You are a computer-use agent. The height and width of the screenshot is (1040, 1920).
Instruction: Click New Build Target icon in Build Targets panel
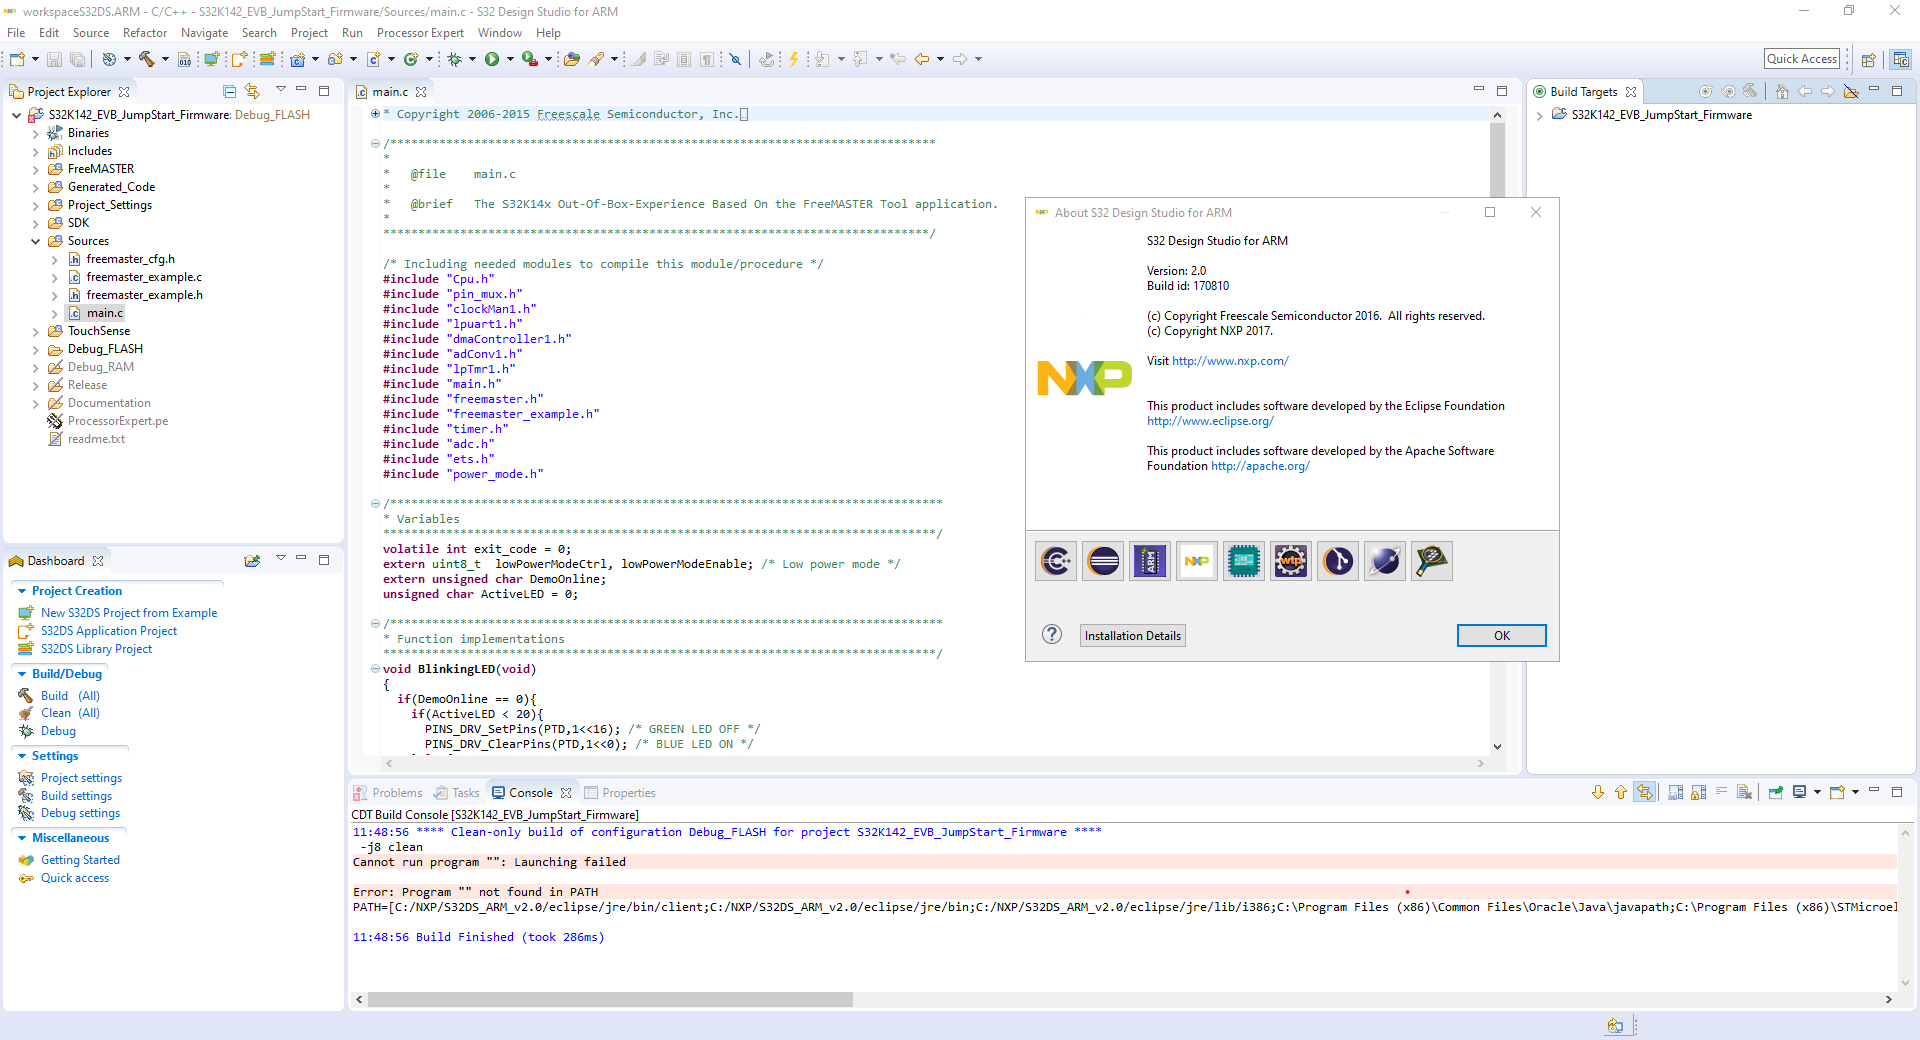click(1706, 91)
